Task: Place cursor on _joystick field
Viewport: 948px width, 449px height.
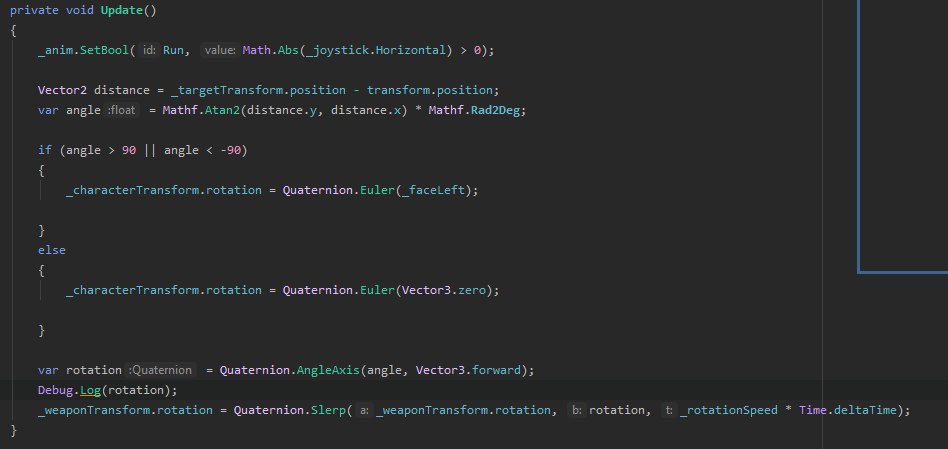Action: point(337,50)
